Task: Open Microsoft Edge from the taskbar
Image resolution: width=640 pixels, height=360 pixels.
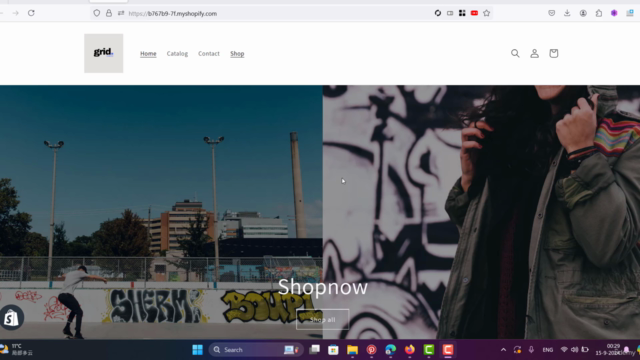Action: click(x=391, y=350)
